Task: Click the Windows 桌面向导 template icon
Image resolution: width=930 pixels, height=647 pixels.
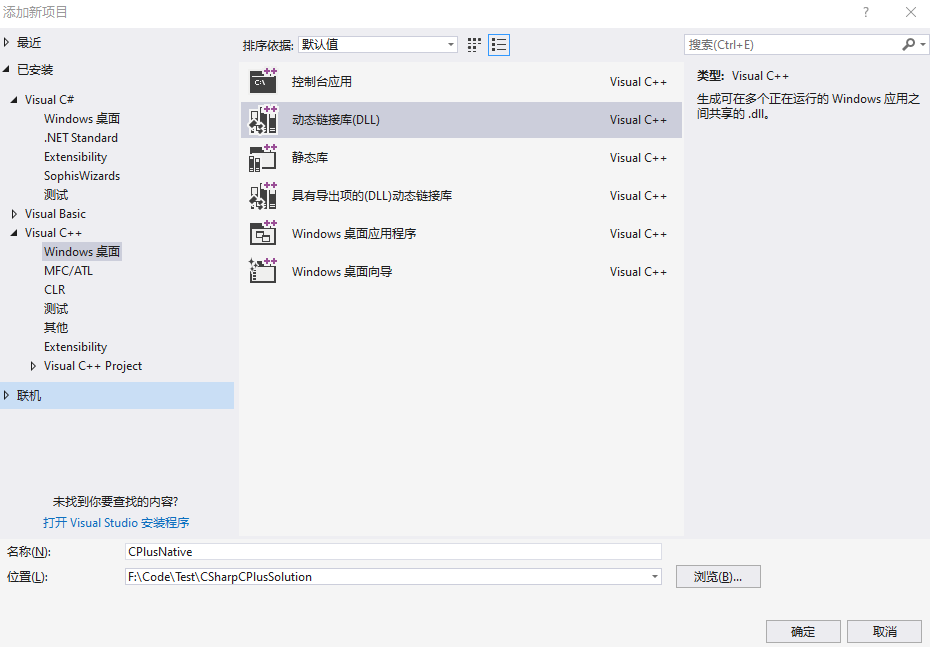Action: [263, 272]
